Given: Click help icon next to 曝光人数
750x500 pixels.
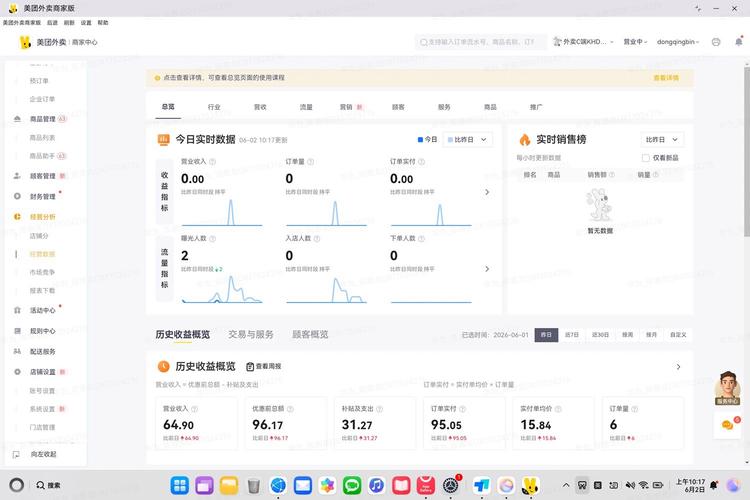Looking at the screenshot, I should point(212,238).
